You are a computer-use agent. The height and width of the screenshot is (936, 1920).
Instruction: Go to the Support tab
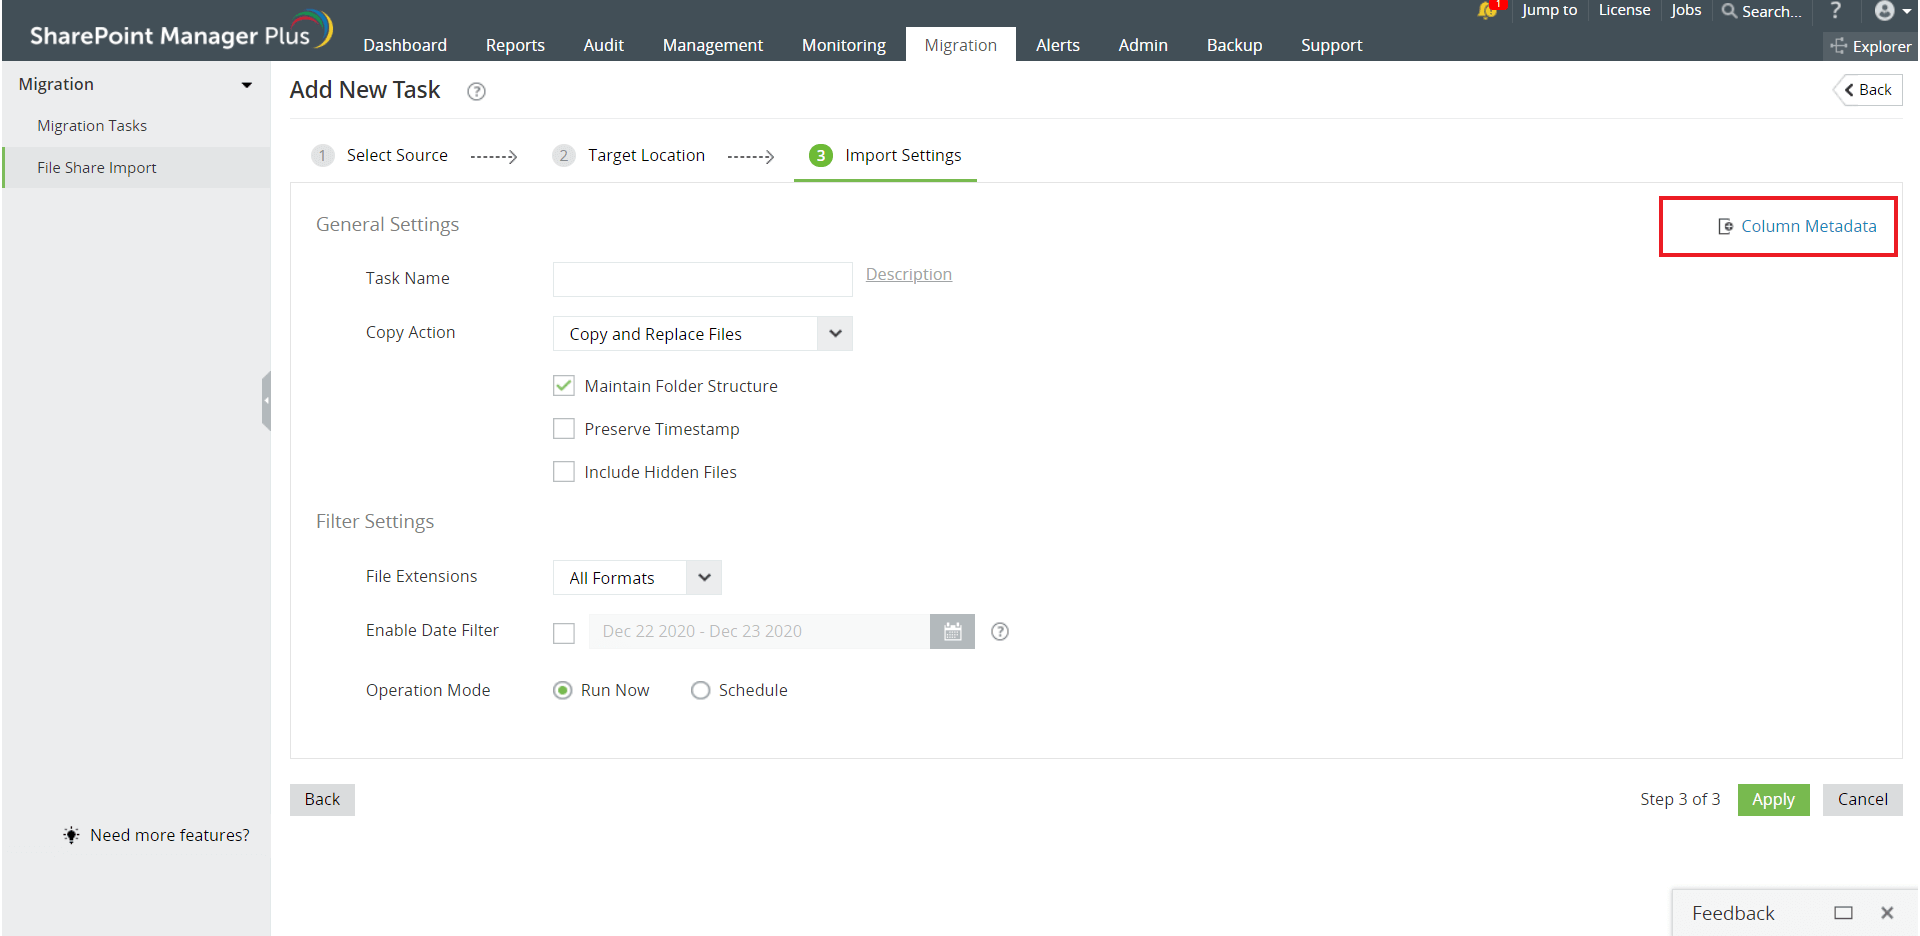point(1332,45)
